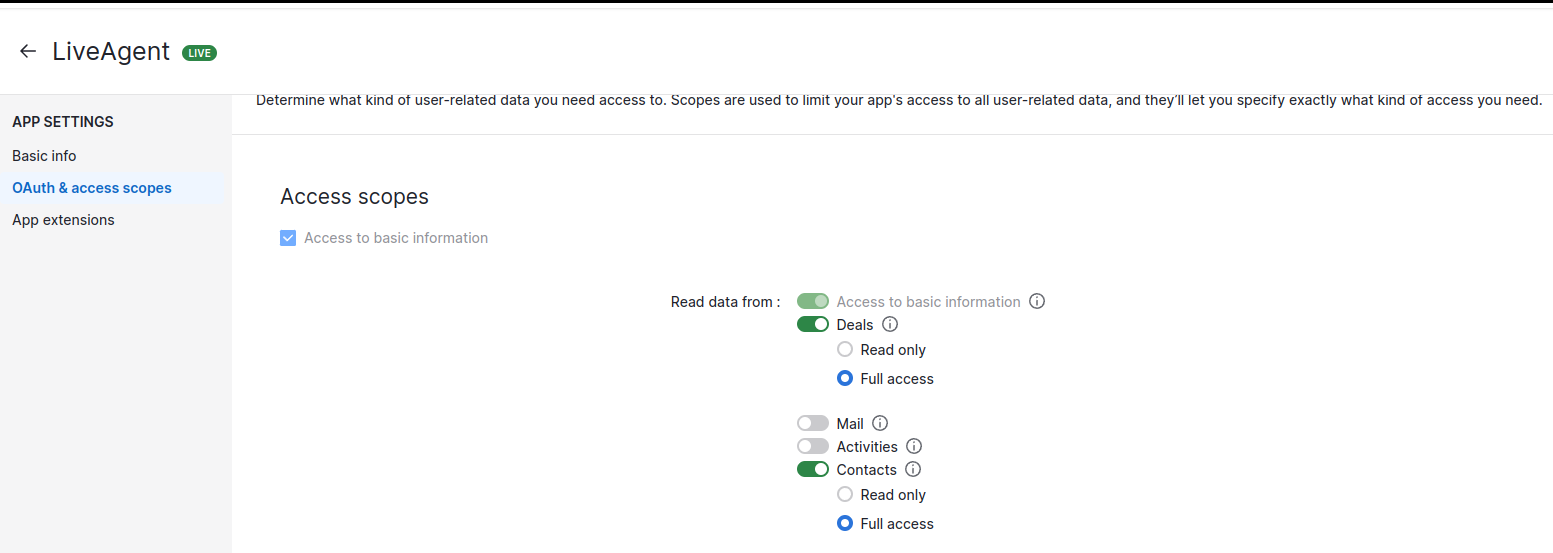This screenshot has height=553, width=1553.
Task: Click the green LIVE status badge
Action: point(199,53)
